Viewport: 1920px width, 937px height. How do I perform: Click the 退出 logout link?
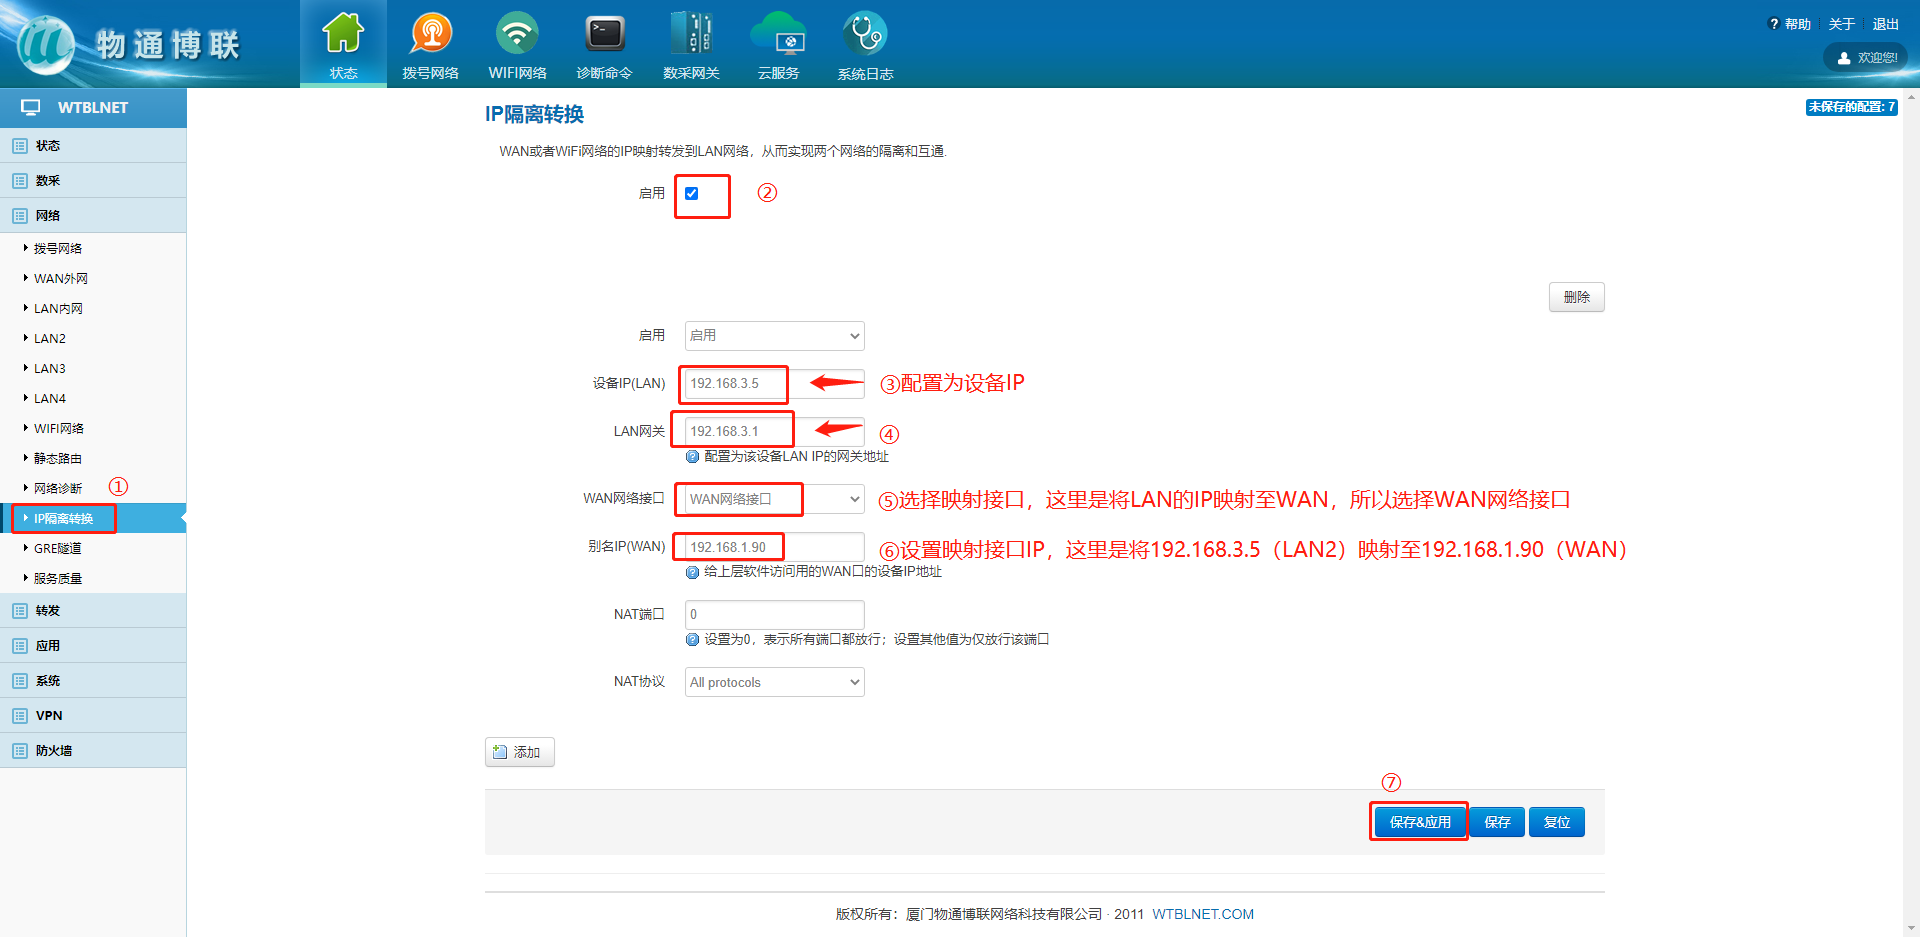click(1885, 24)
